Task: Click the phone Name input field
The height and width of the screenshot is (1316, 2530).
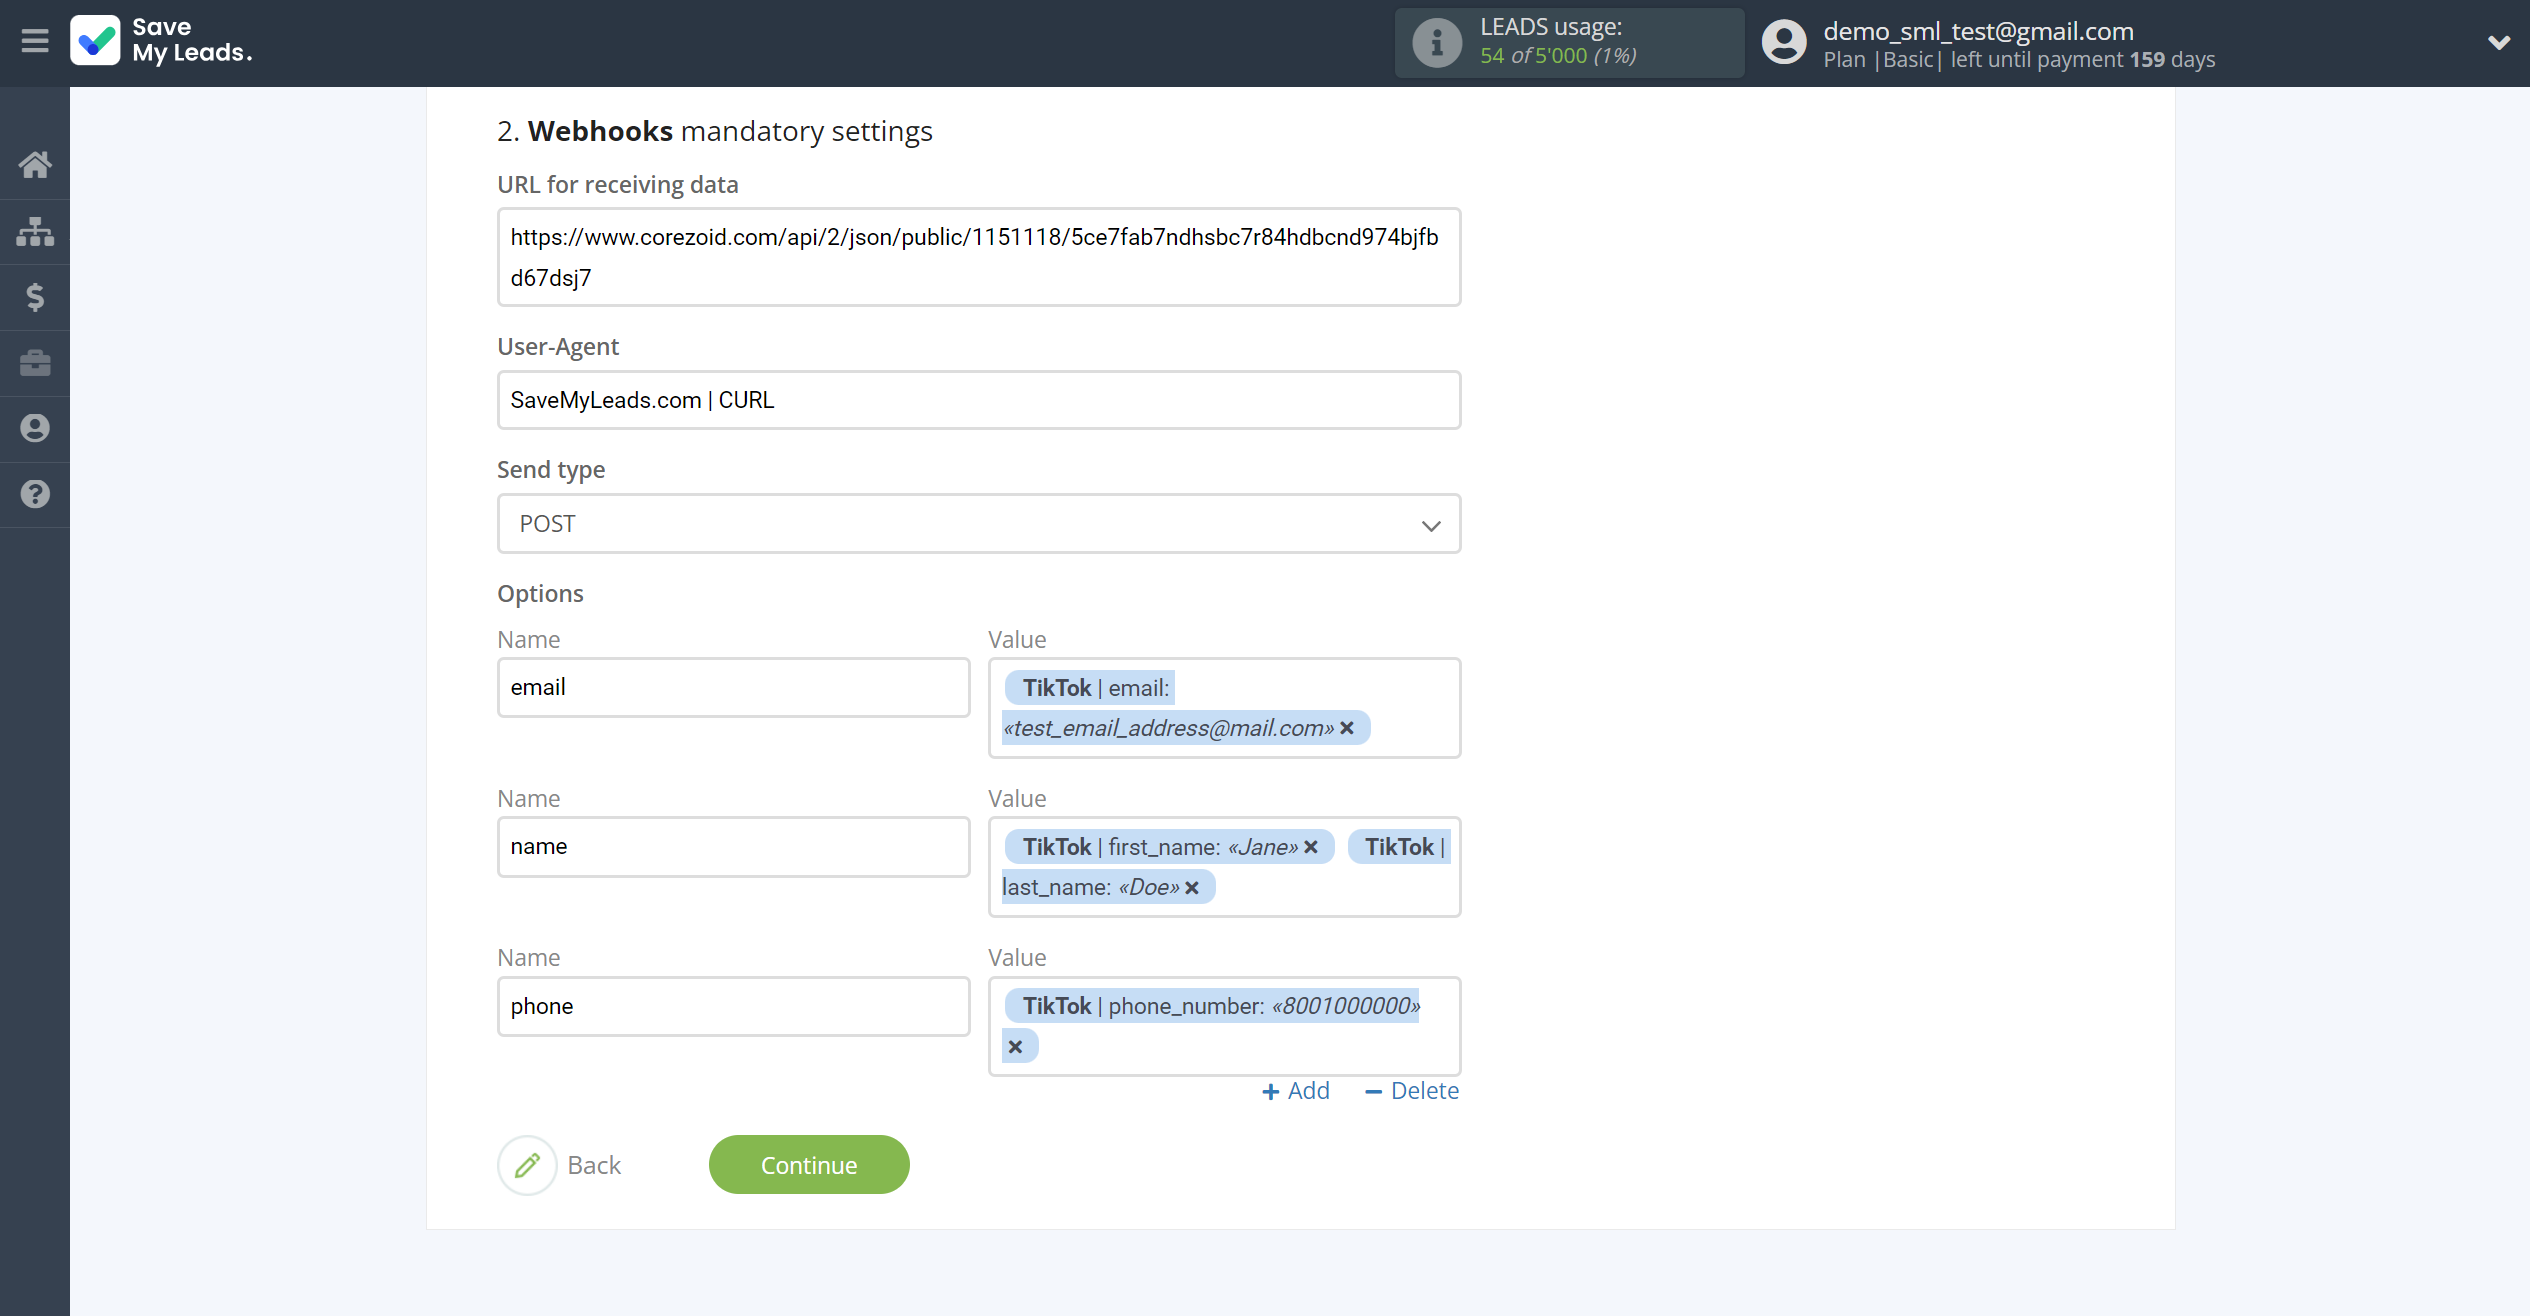Action: 734,1006
